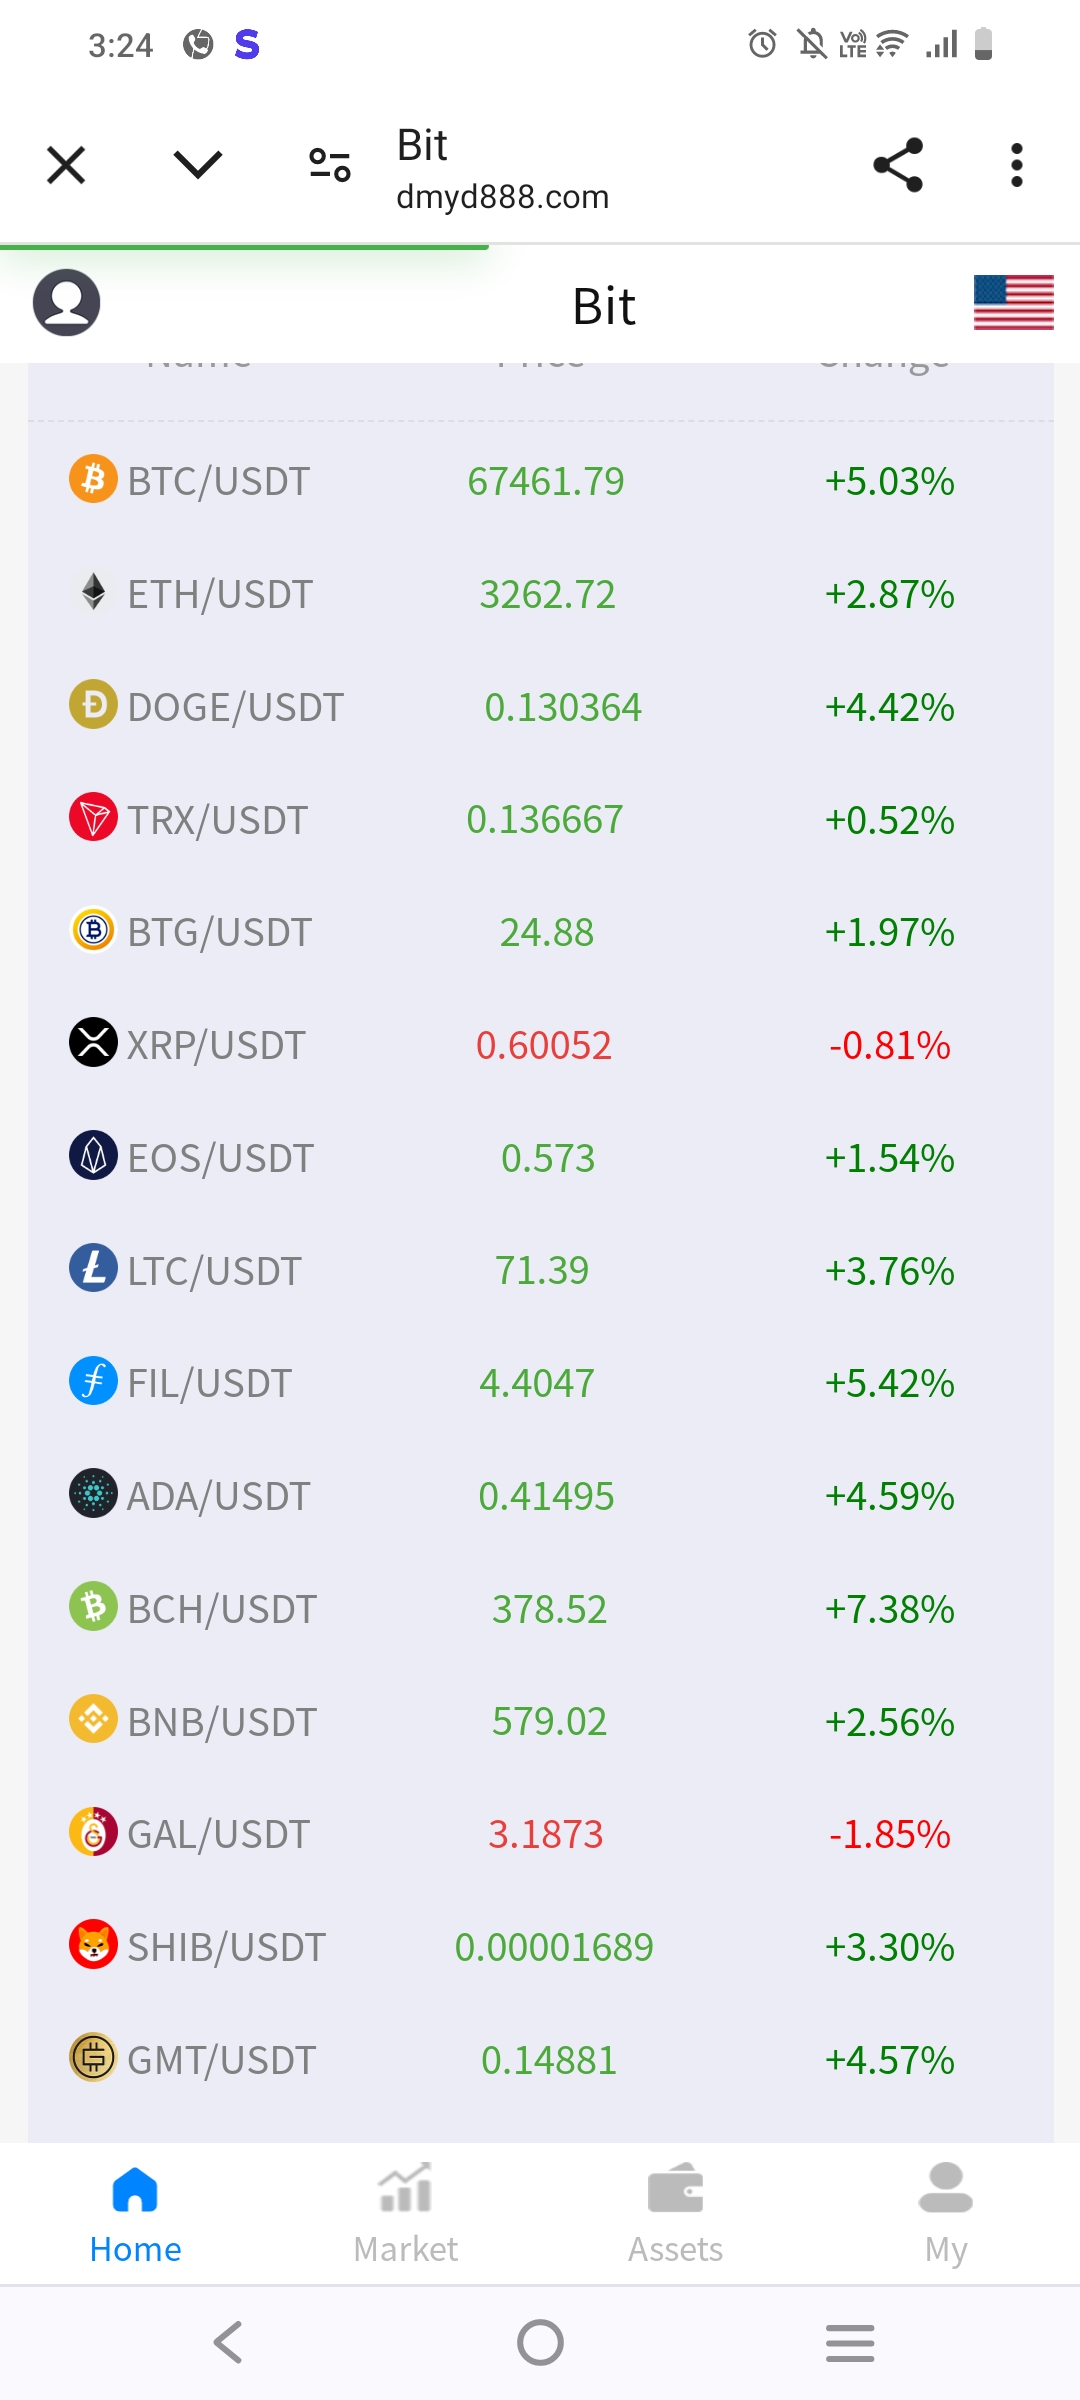Open the XRP/USDT pair row
Image resolution: width=1080 pixels, height=2400 pixels.
216,1045
